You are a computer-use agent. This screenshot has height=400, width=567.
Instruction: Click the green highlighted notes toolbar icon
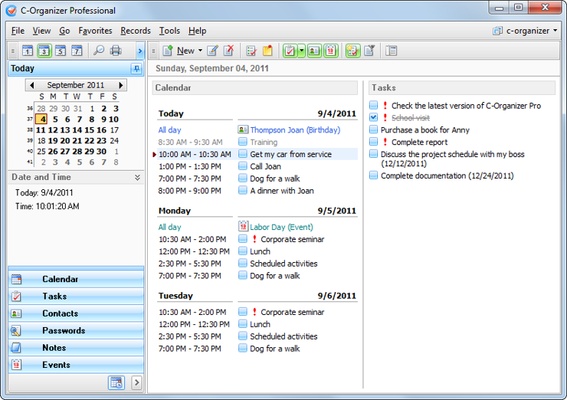point(353,51)
